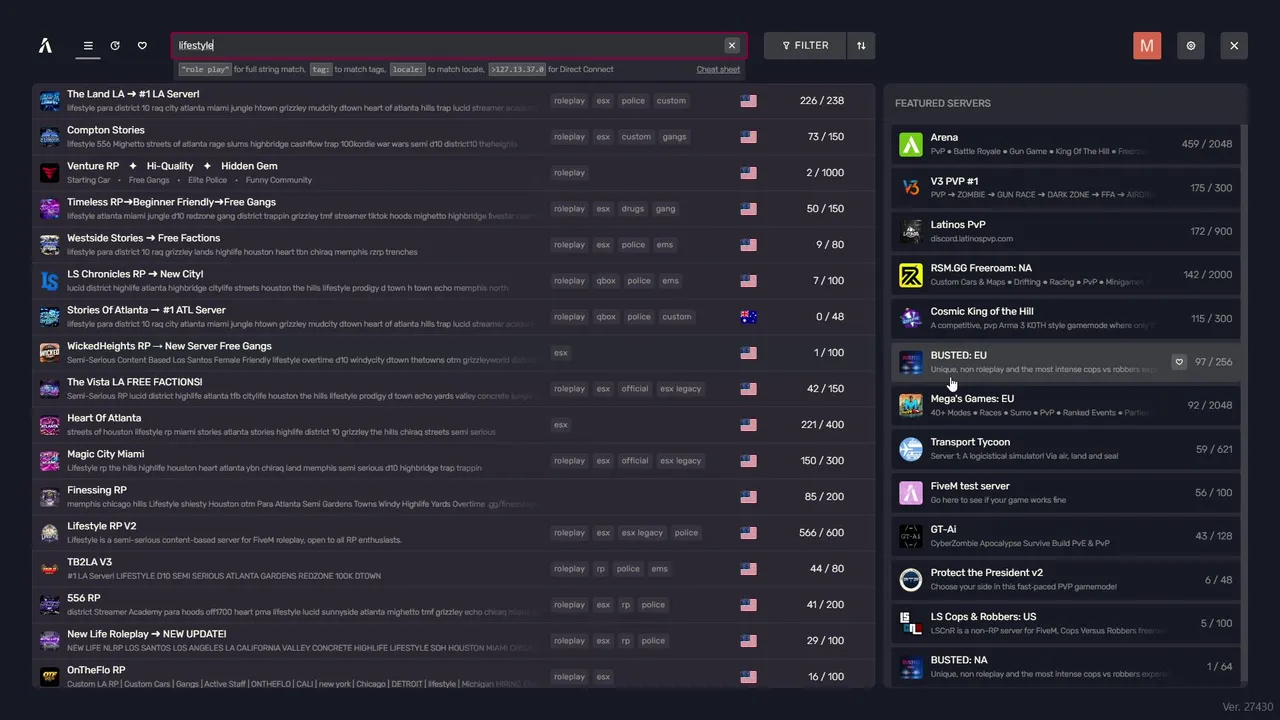Viewport: 1280px width, 720px height.
Task: Click Lifestyle RP V2 server icon
Action: coord(50,532)
